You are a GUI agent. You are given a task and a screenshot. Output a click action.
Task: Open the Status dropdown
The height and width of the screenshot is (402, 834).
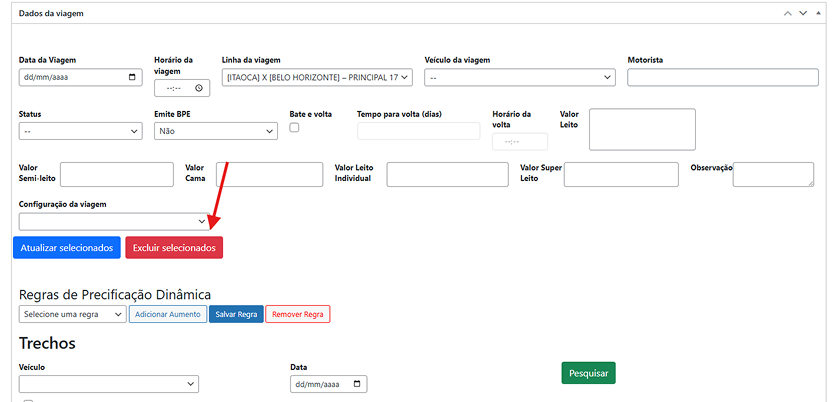coord(80,131)
